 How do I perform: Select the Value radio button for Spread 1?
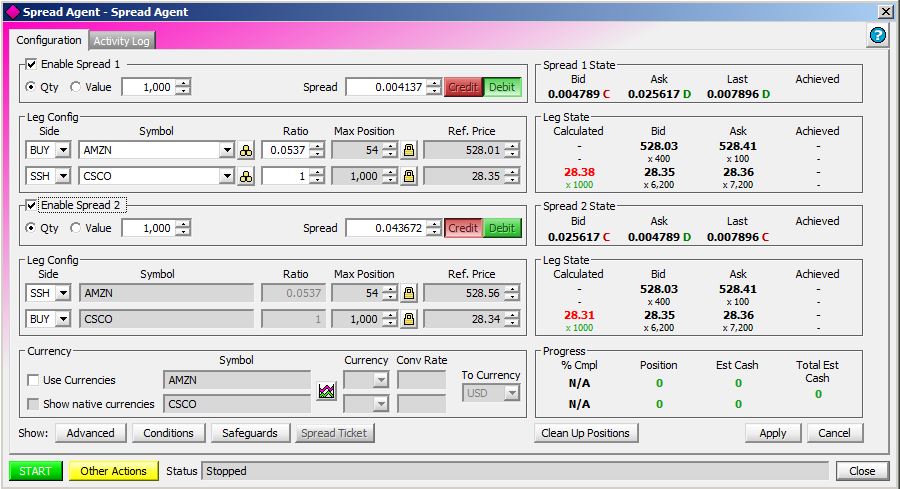[x=76, y=87]
